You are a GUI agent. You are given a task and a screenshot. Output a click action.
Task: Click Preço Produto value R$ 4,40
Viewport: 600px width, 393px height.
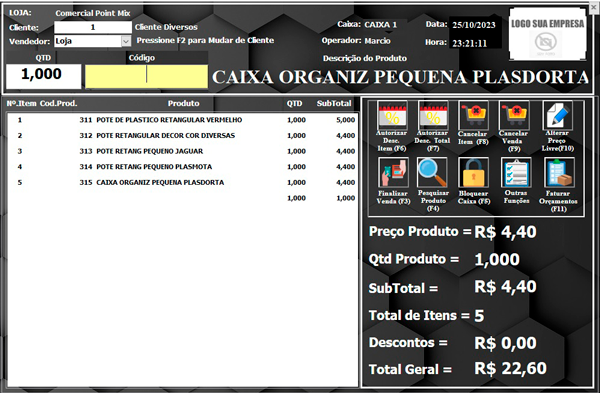click(x=505, y=232)
